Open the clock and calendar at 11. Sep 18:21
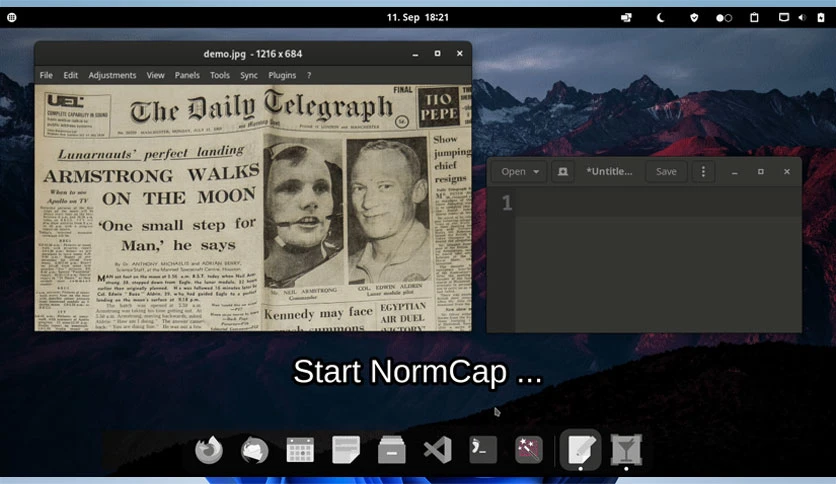The width and height of the screenshot is (836, 484). (418, 18)
